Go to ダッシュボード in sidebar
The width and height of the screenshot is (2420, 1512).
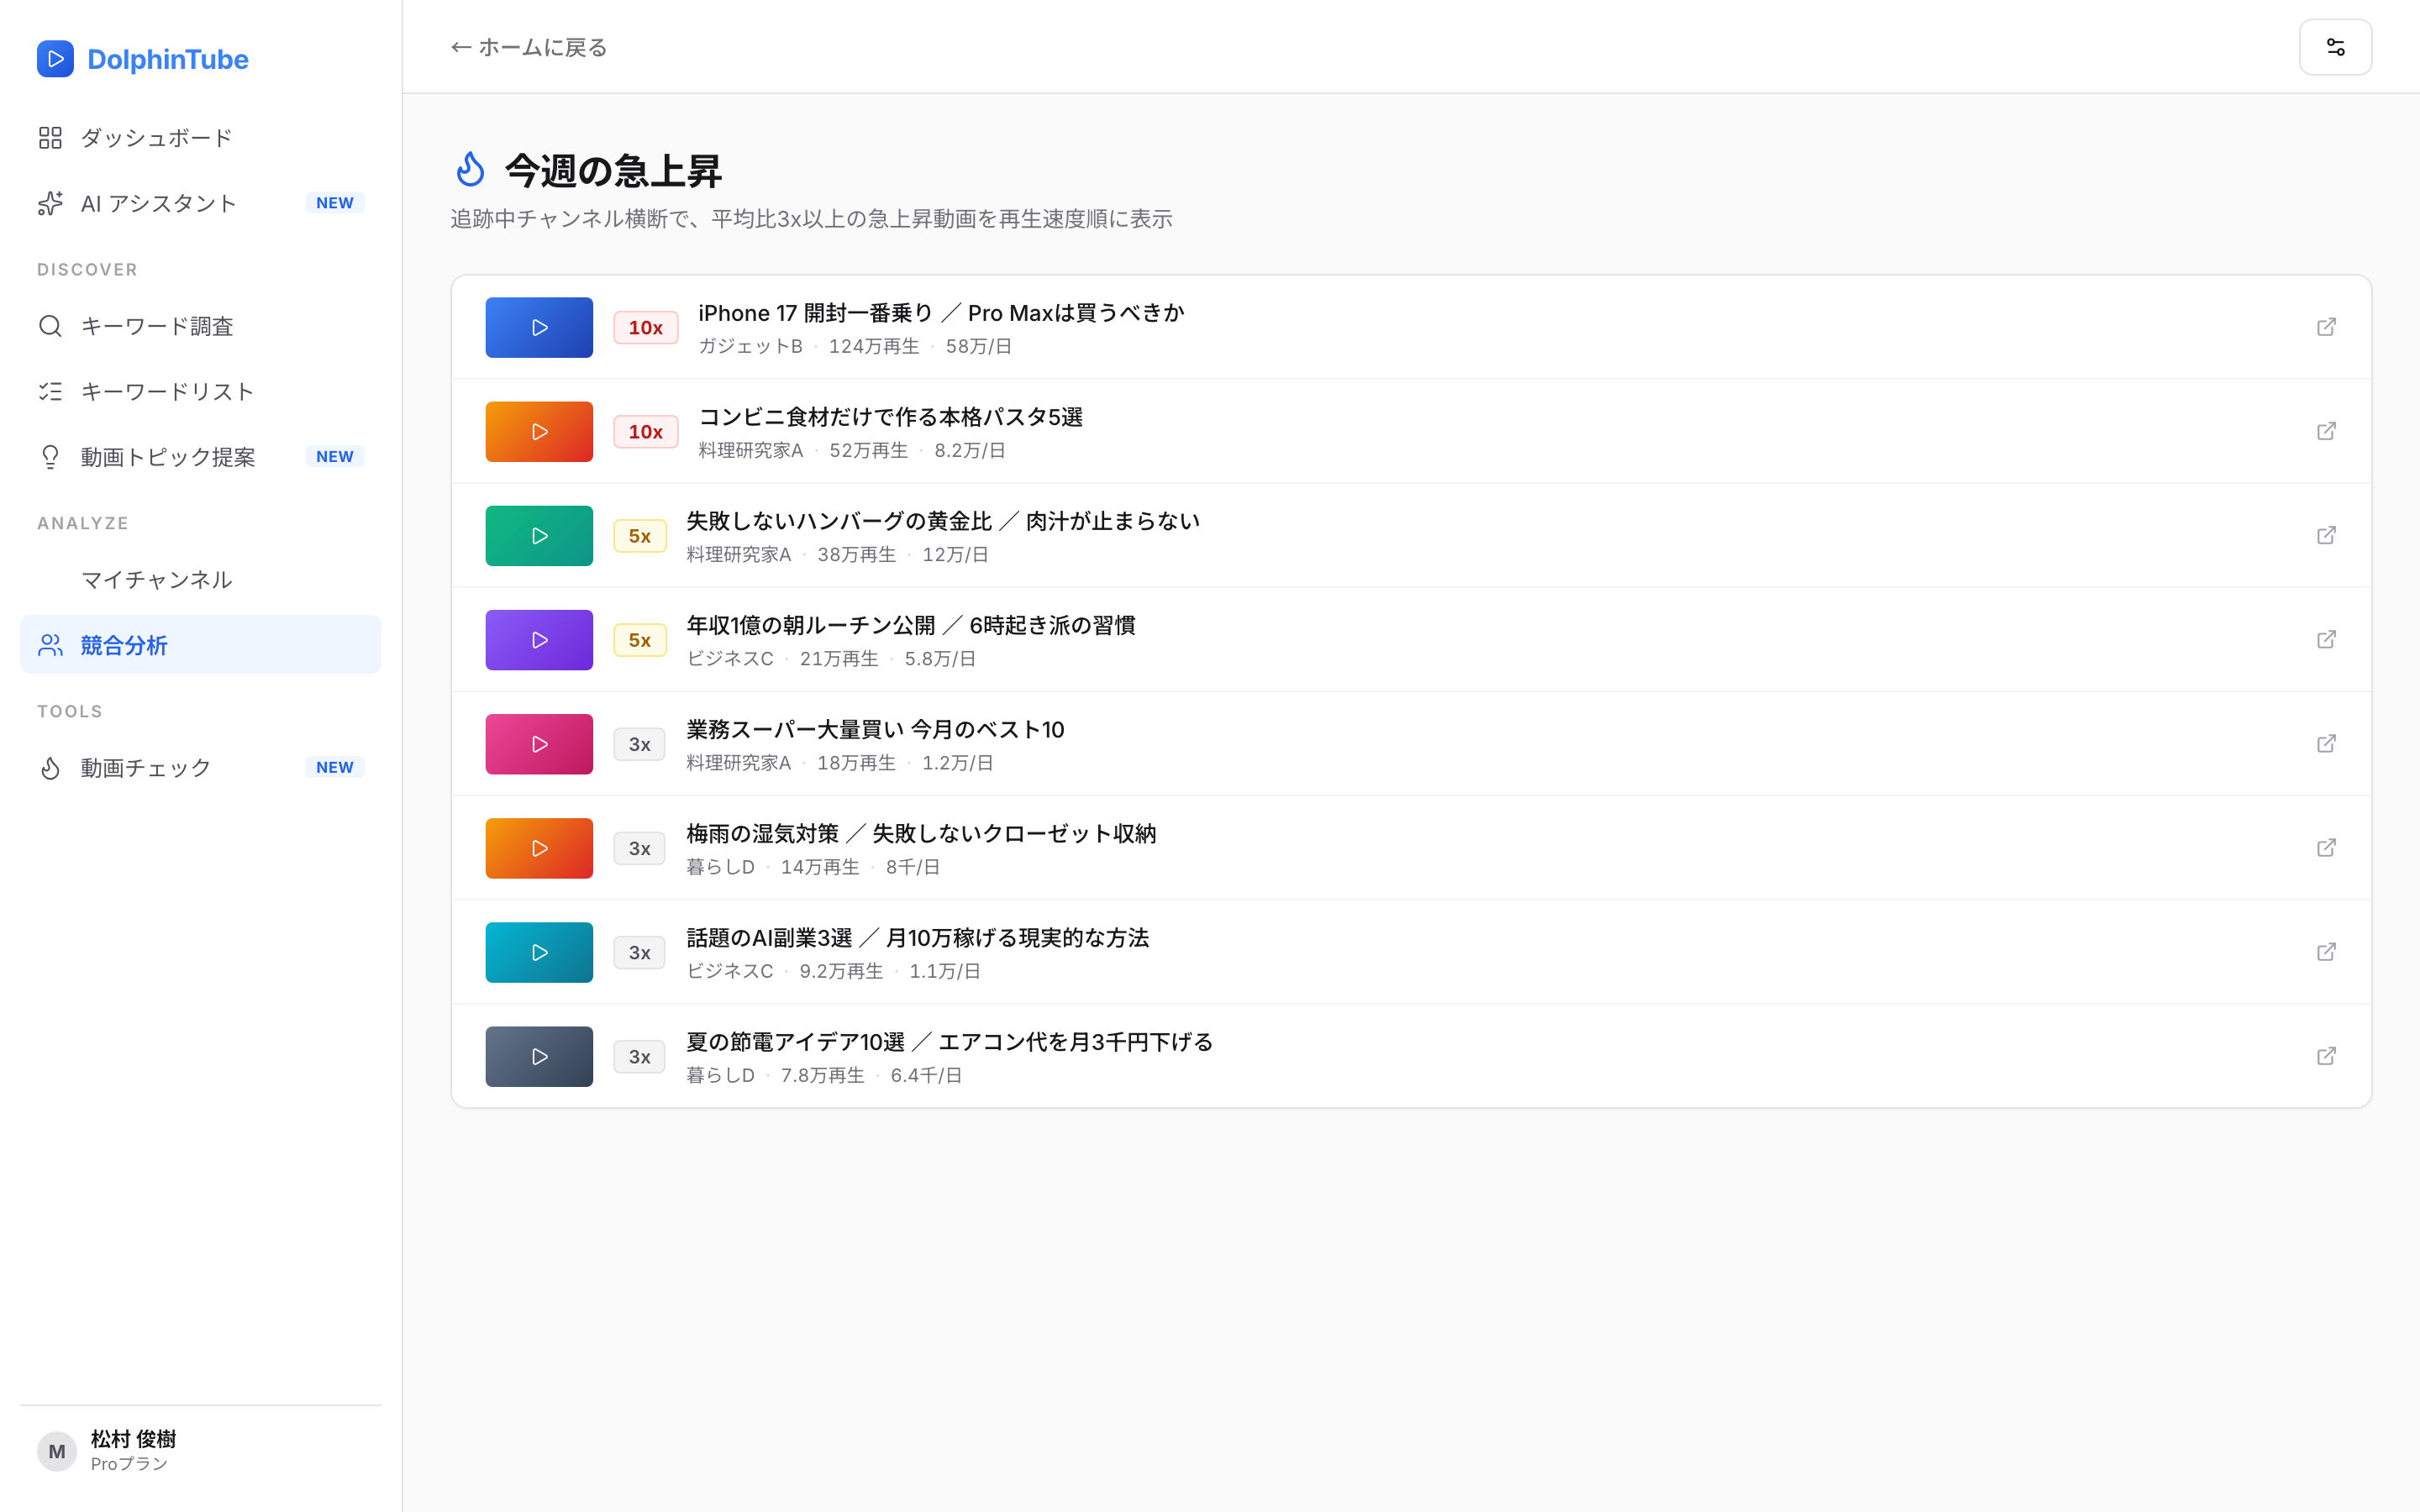[x=200, y=138]
